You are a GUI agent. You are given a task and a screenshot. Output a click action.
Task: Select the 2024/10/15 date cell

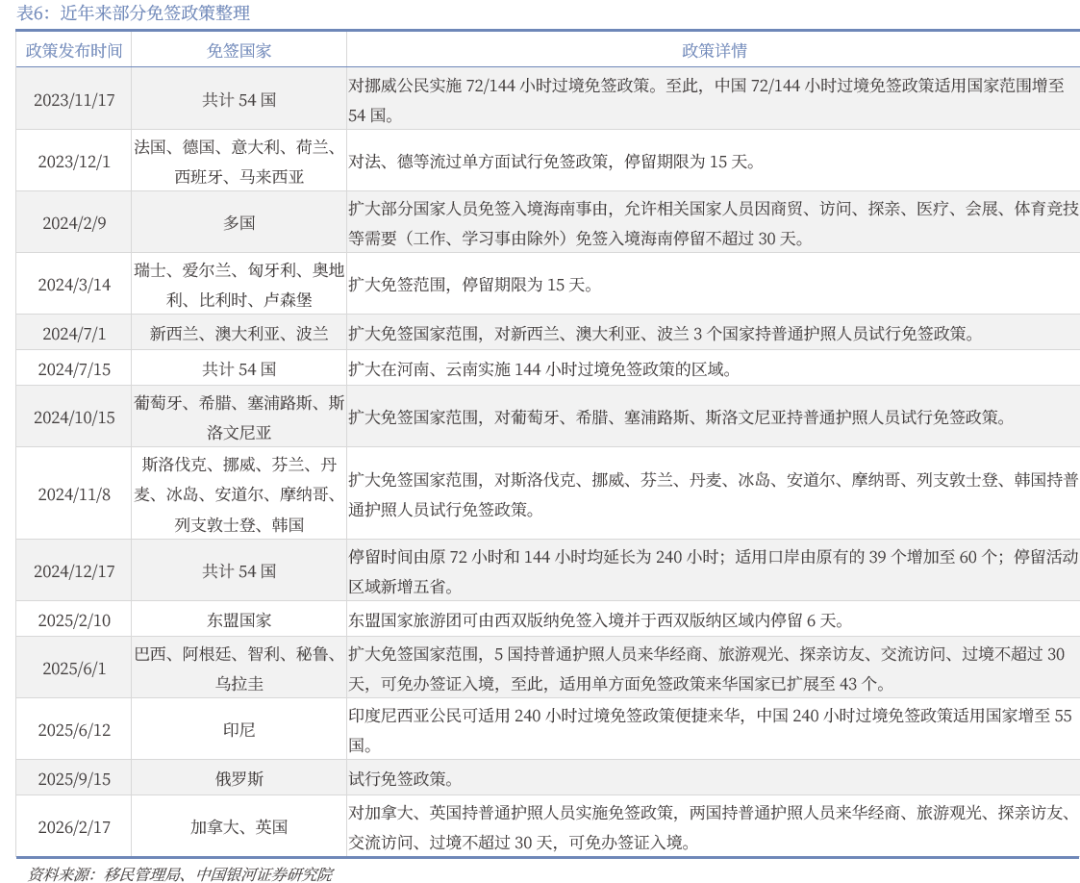pos(74,418)
